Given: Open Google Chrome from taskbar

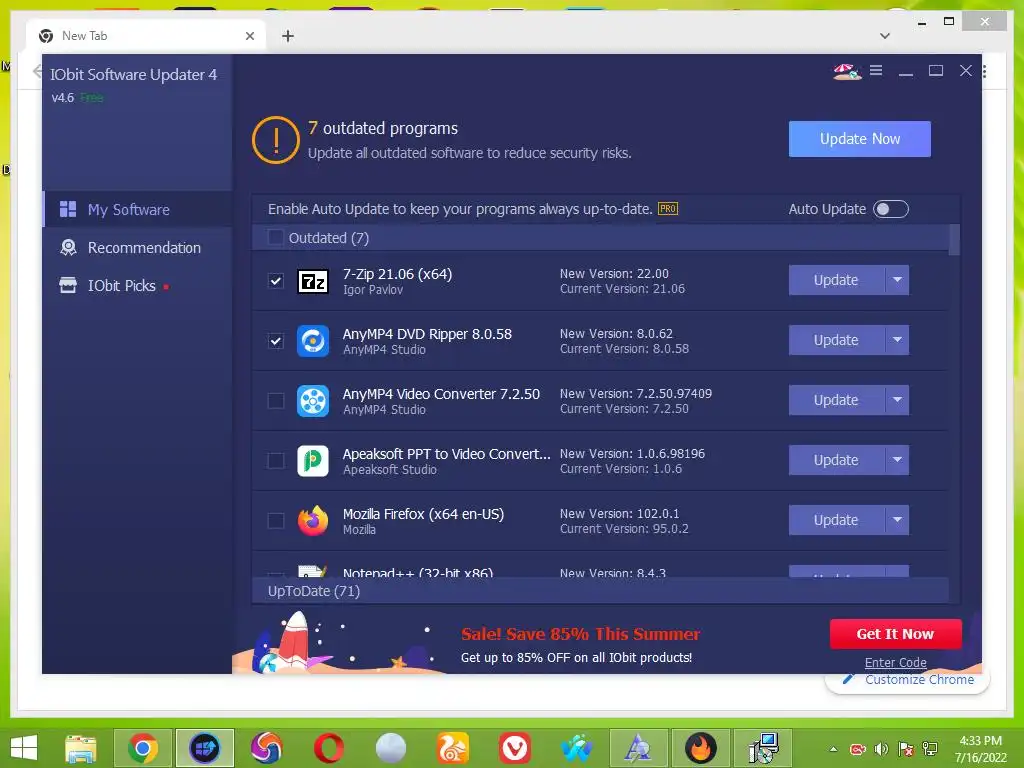Looking at the screenshot, I should (x=143, y=748).
